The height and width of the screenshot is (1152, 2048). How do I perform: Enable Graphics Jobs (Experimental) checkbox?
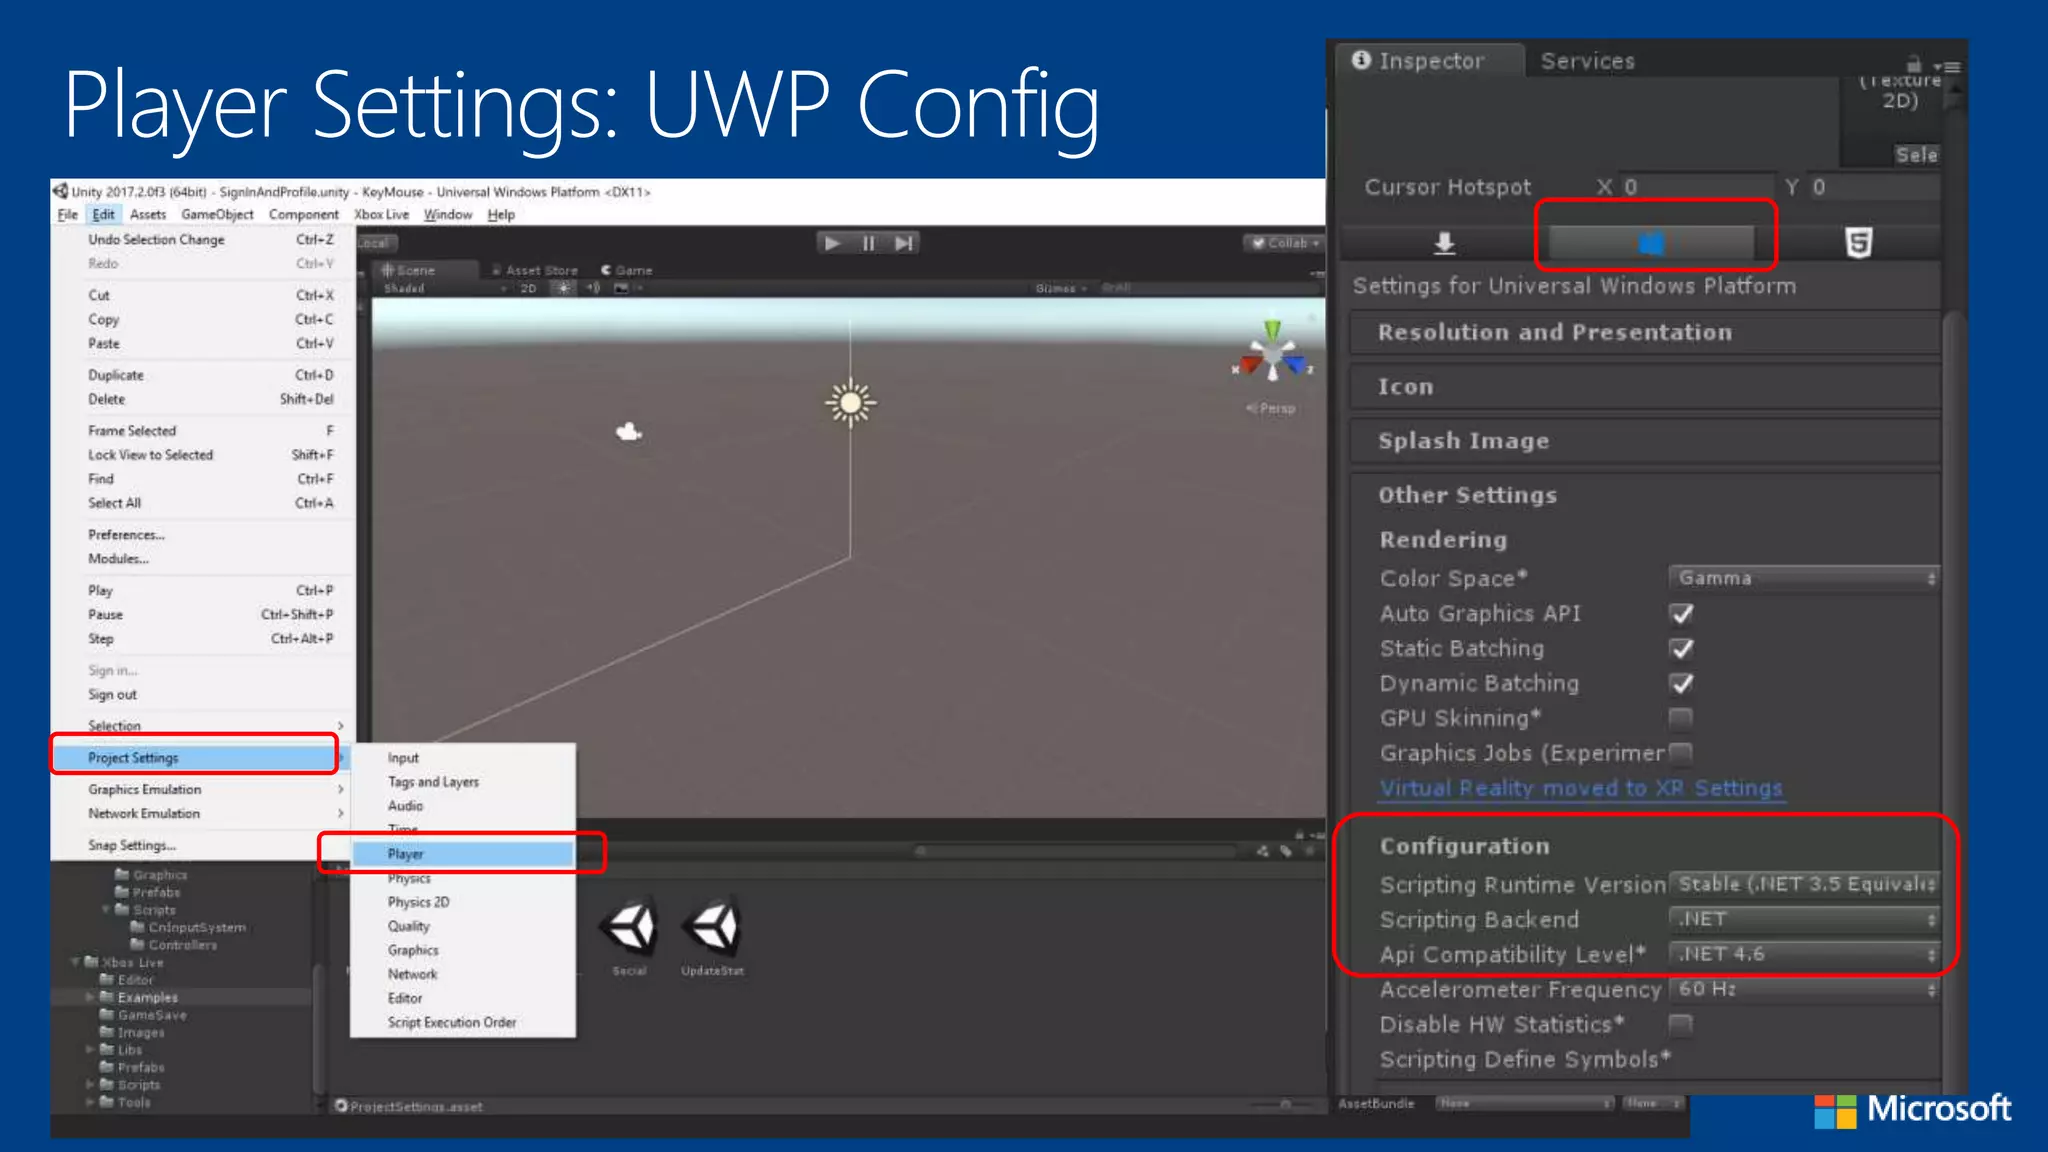coord(1681,752)
